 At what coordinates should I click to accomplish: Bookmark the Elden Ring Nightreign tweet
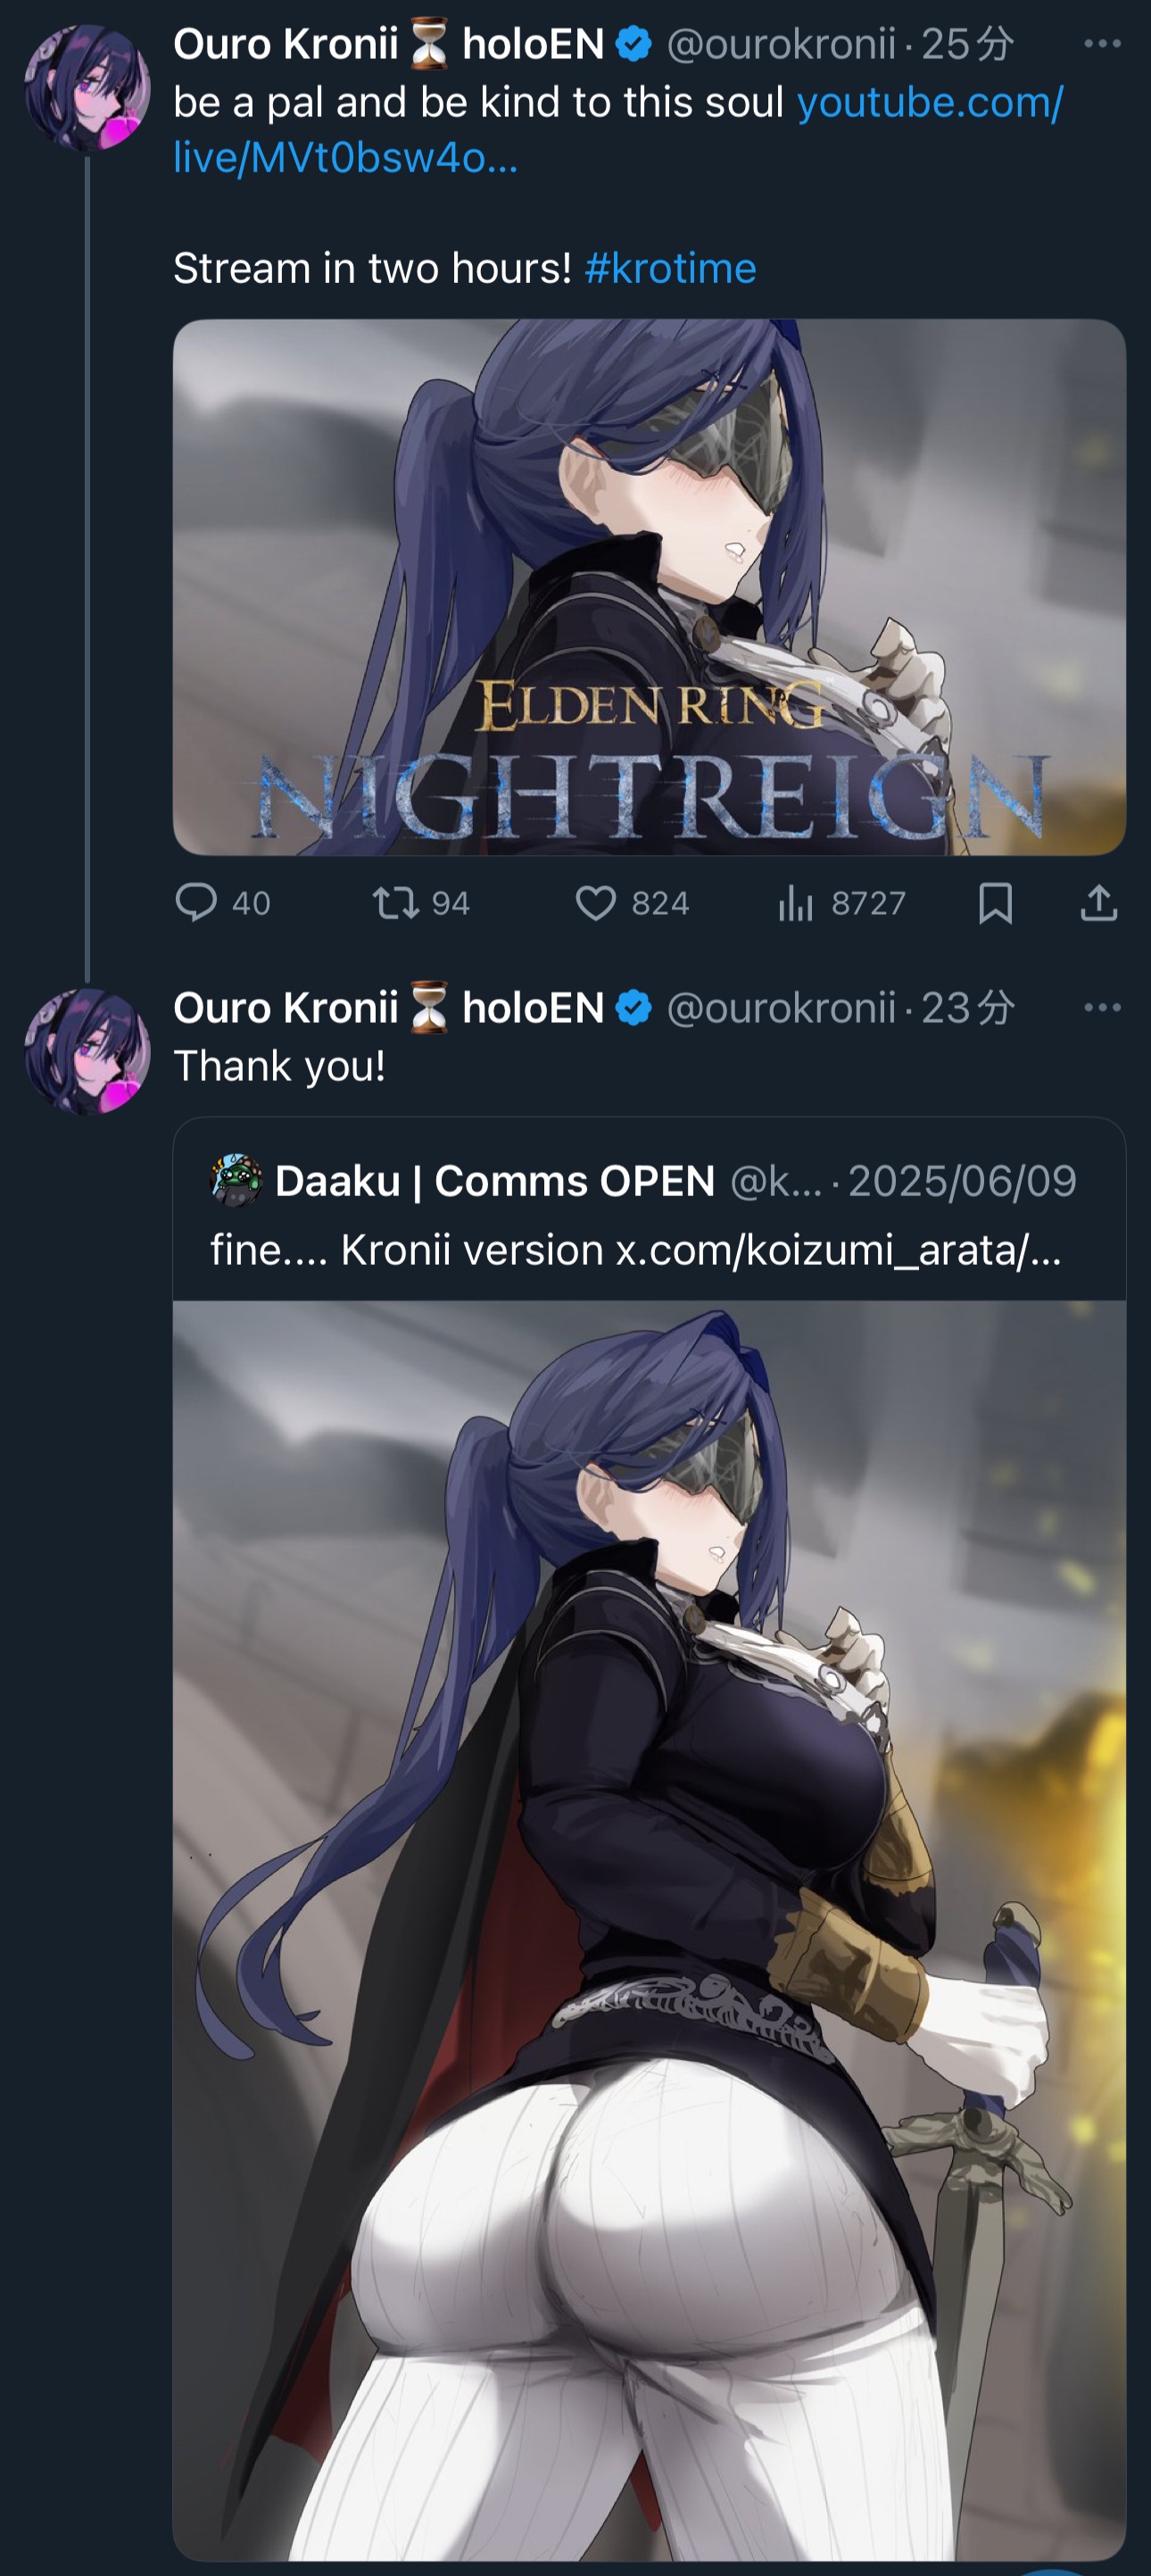tap(996, 903)
